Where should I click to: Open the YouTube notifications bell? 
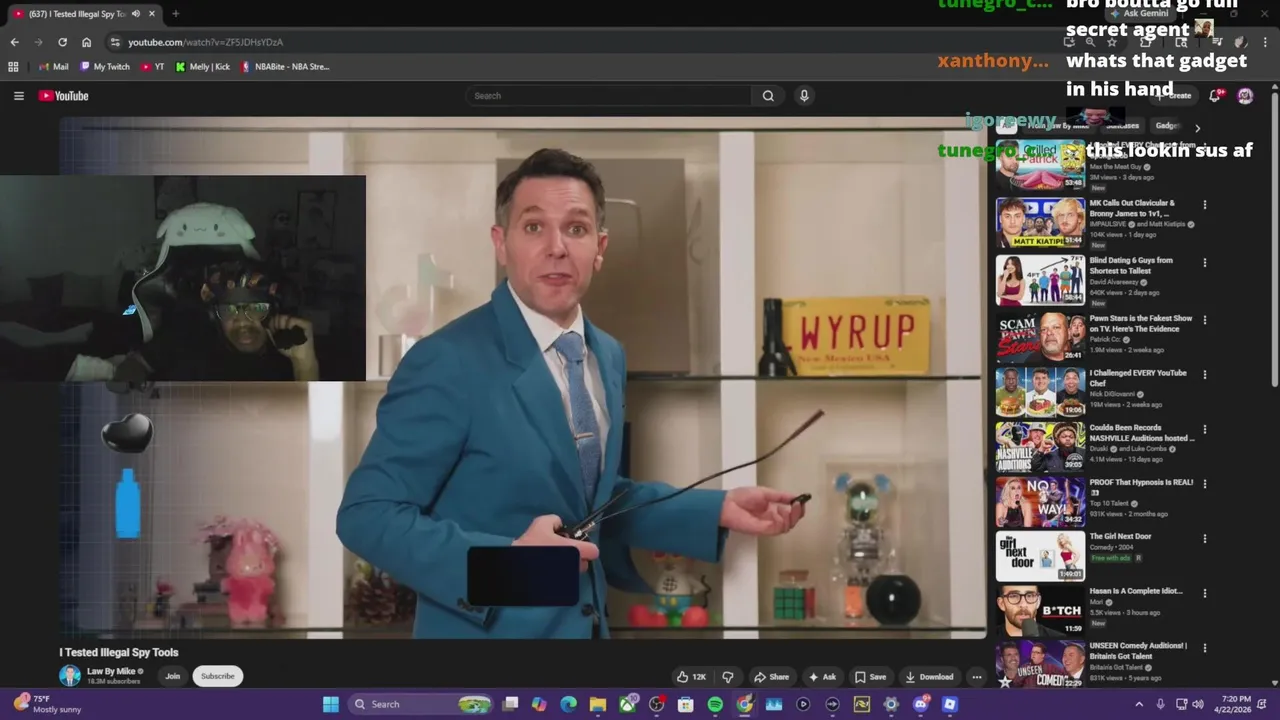[1215, 96]
